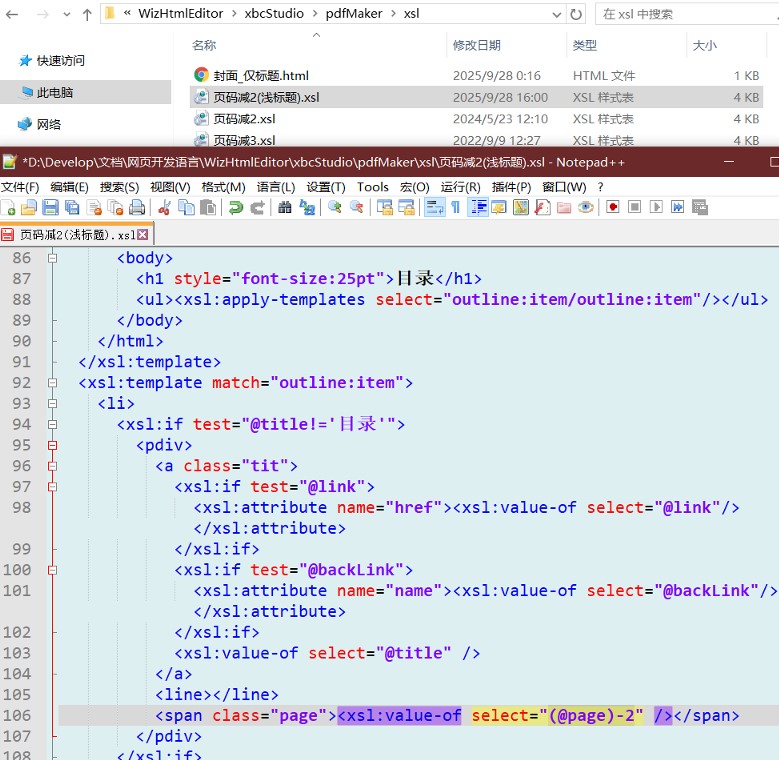Image resolution: width=779 pixels, height=760 pixels.
Task: Click the Zoom In magnifier icon
Action: [x=334, y=207]
